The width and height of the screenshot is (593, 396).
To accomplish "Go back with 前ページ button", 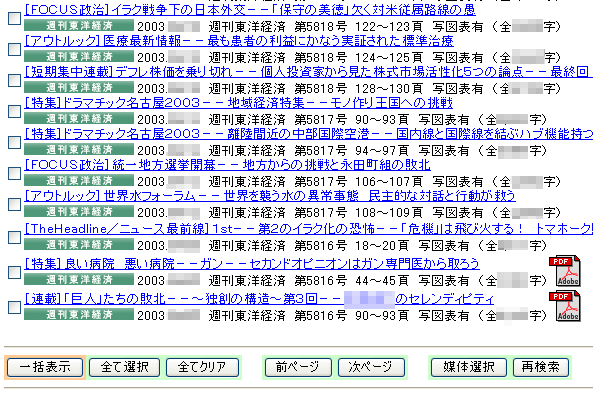I will [x=298, y=367].
